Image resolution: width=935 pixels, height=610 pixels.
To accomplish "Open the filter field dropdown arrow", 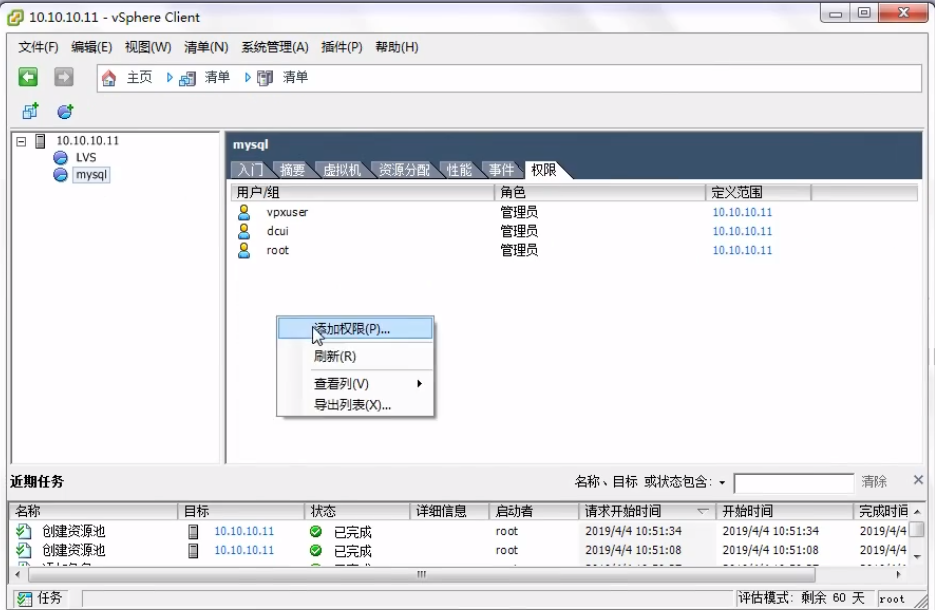I will [x=722, y=482].
